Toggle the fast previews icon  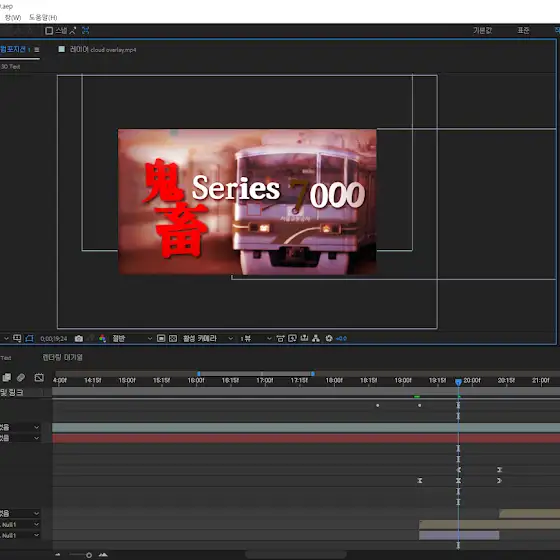[x=292, y=338]
